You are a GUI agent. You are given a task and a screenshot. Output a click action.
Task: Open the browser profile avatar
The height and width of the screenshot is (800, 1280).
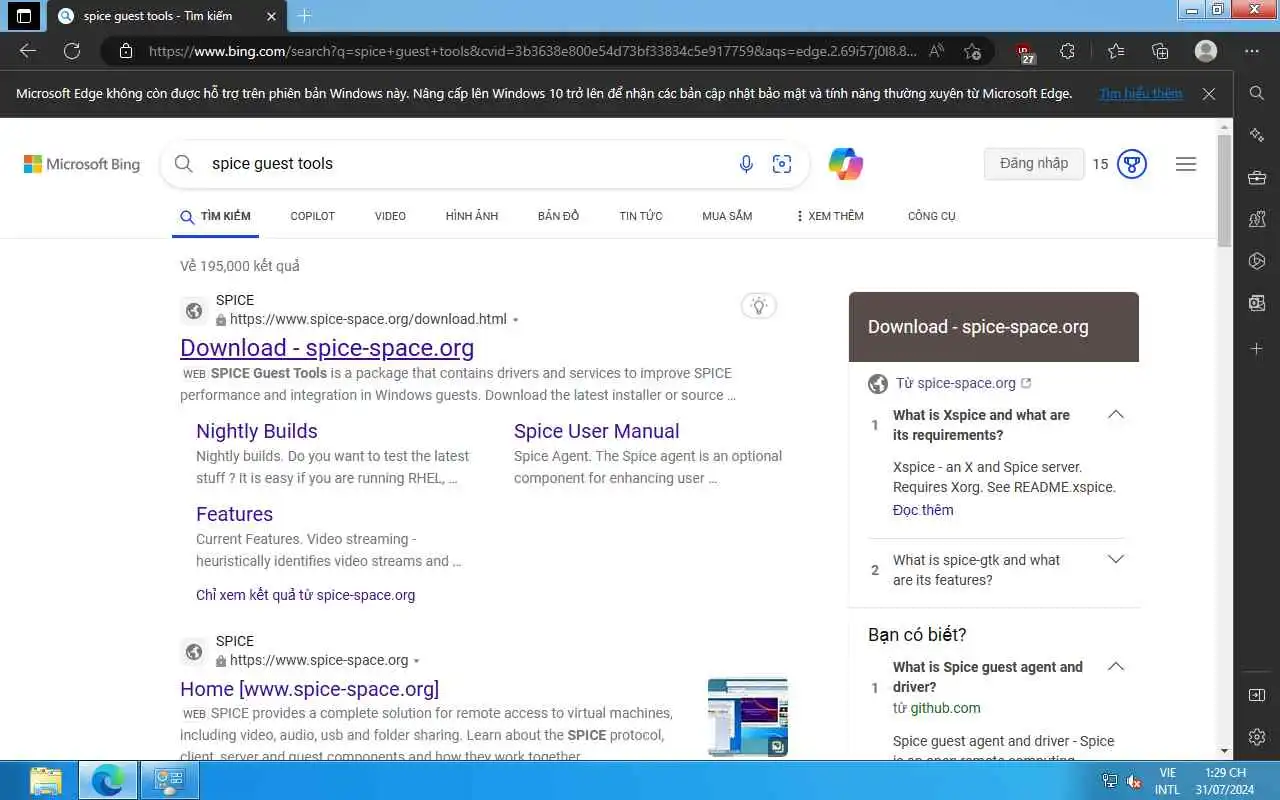point(1206,51)
